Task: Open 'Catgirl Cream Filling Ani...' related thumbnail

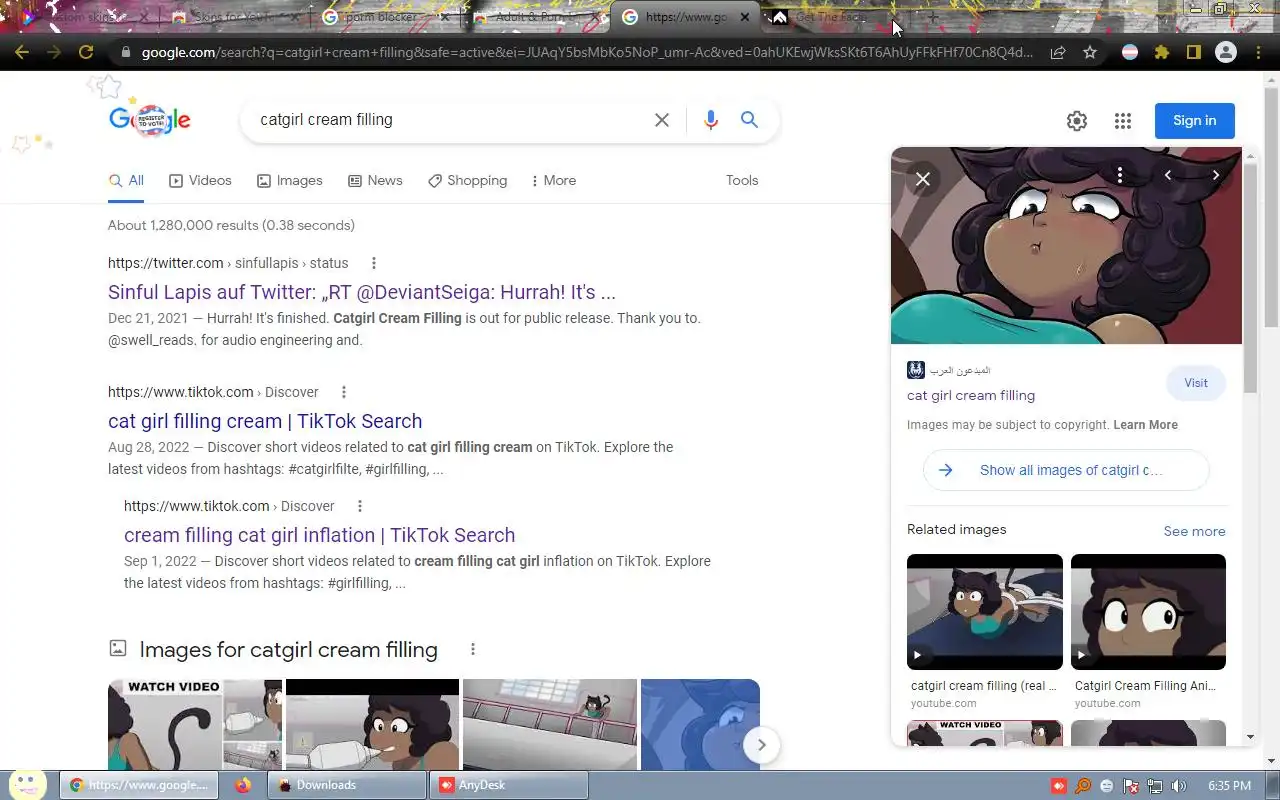Action: [1148, 612]
